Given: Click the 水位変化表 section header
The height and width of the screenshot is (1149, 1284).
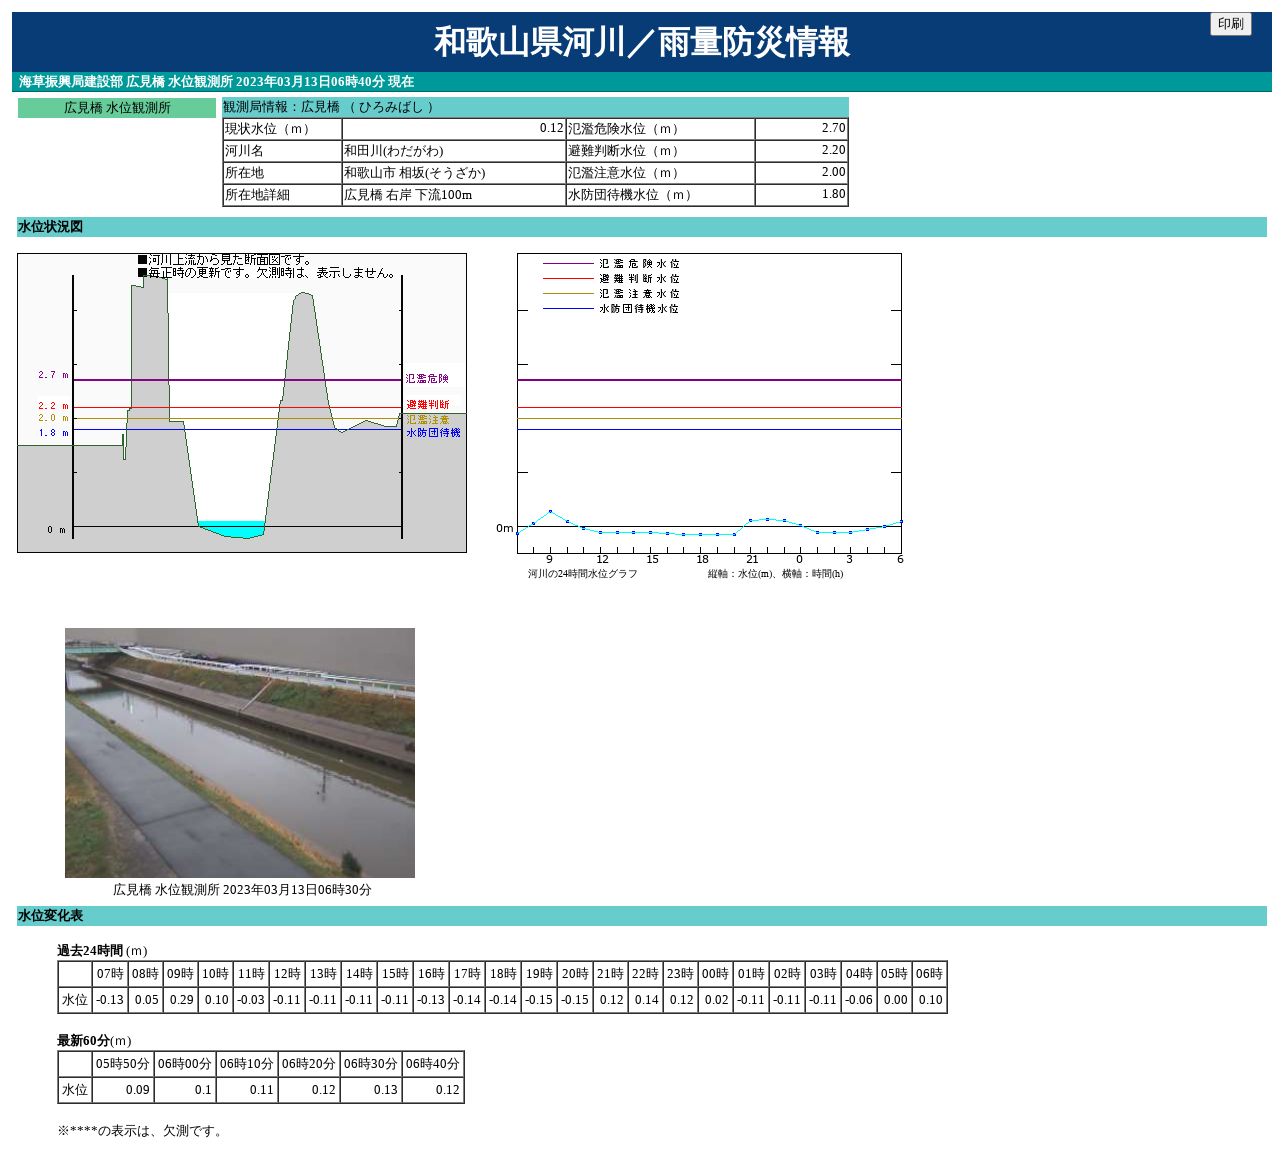Looking at the screenshot, I should 50,916.
